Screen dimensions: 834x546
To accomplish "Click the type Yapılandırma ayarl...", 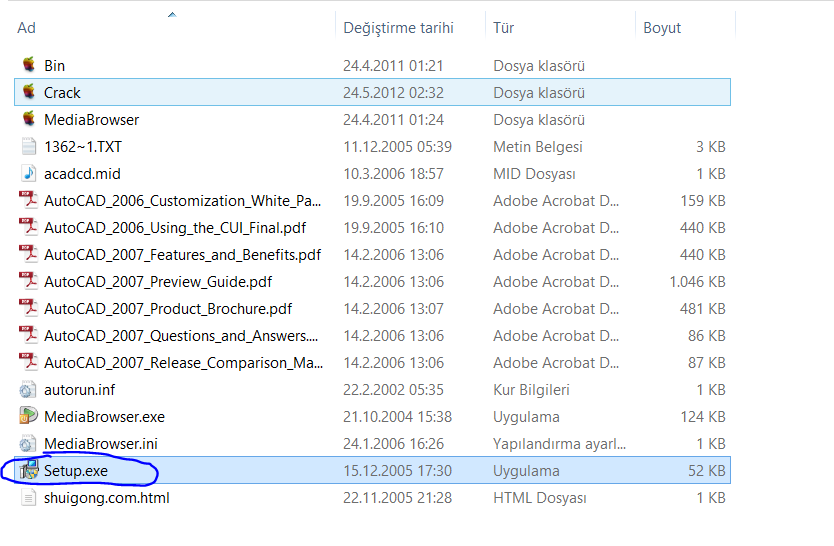I will pyautogui.click(x=560, y=444).
